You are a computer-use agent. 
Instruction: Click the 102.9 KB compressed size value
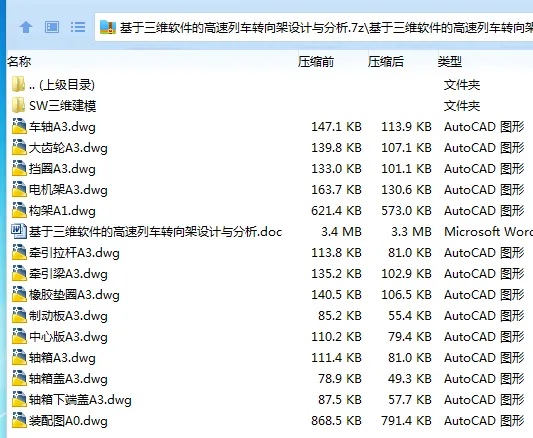pos(406,274)
